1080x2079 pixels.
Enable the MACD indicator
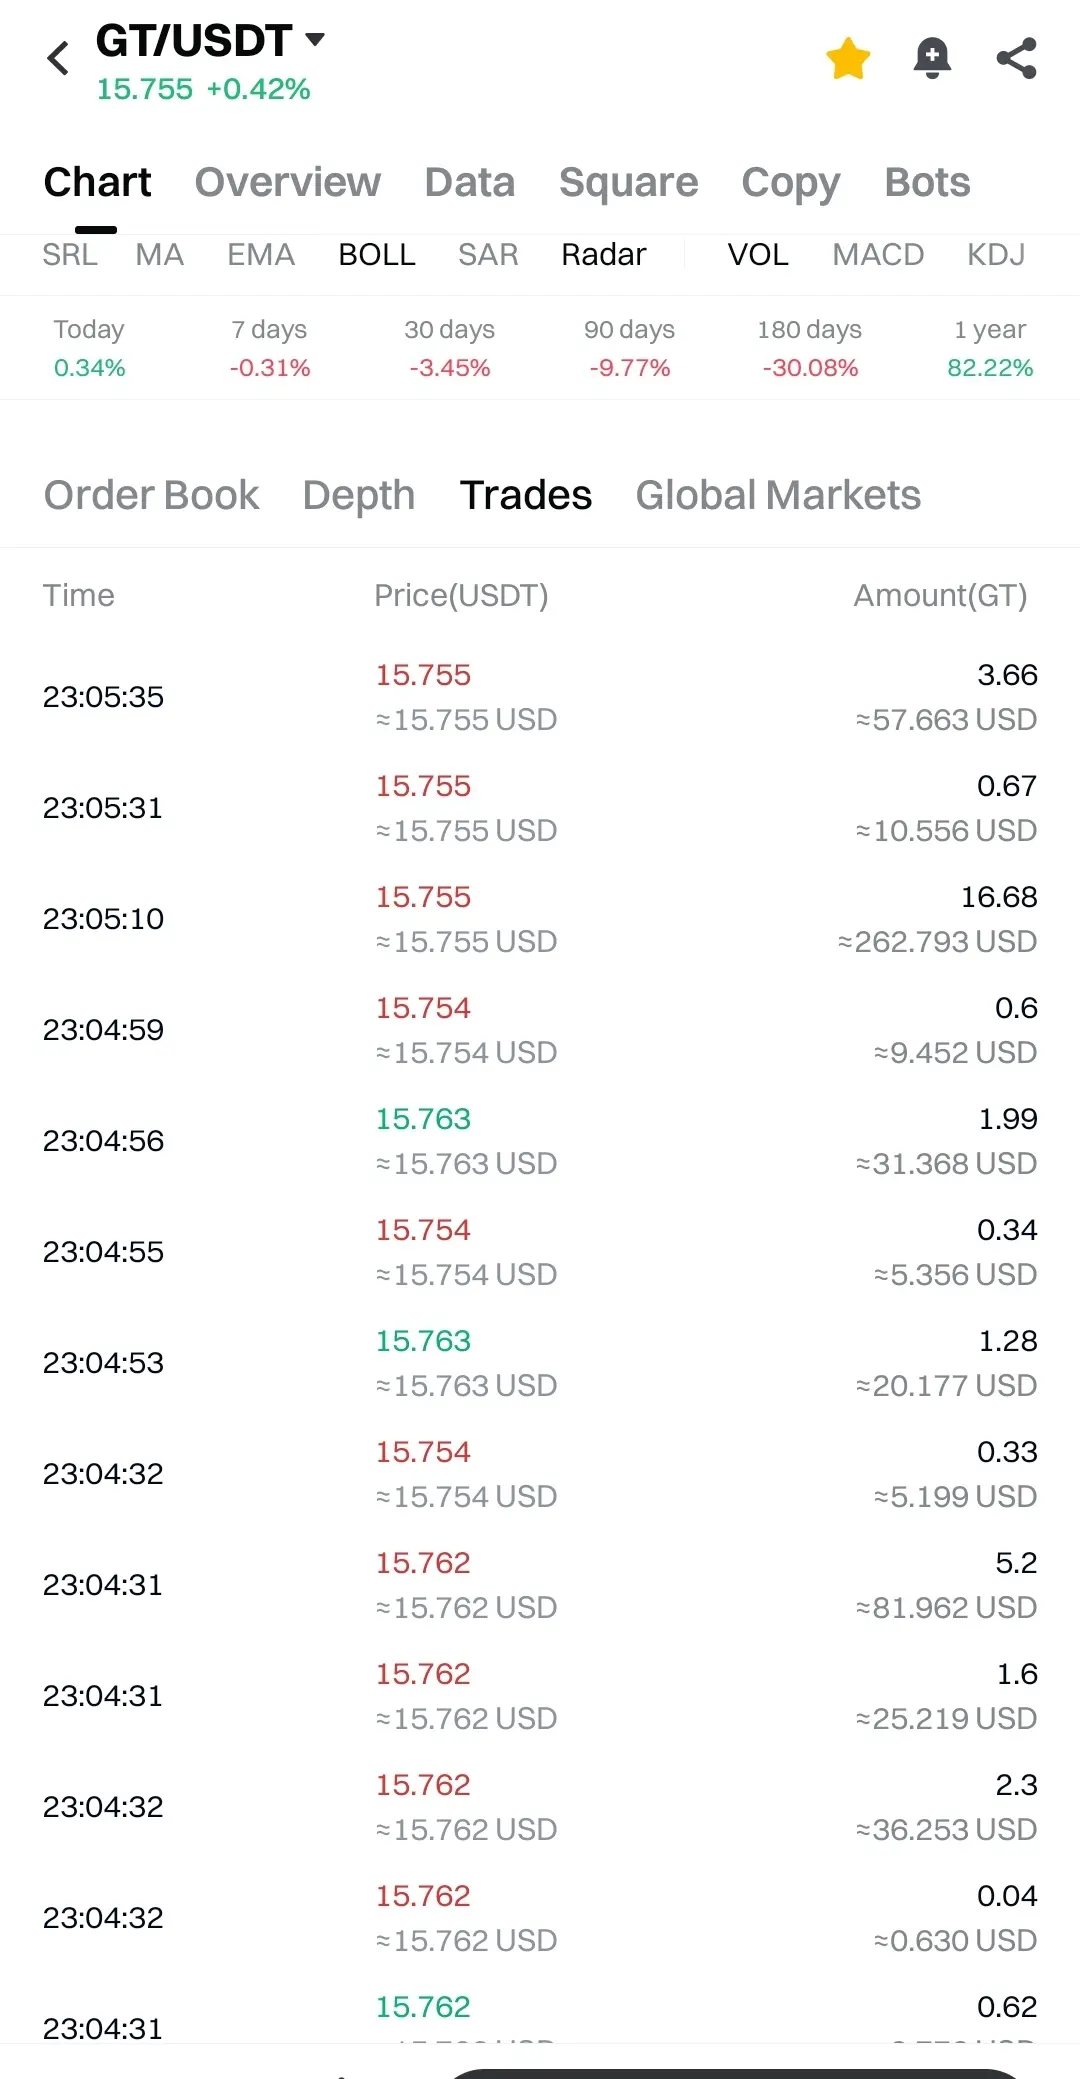878,255
